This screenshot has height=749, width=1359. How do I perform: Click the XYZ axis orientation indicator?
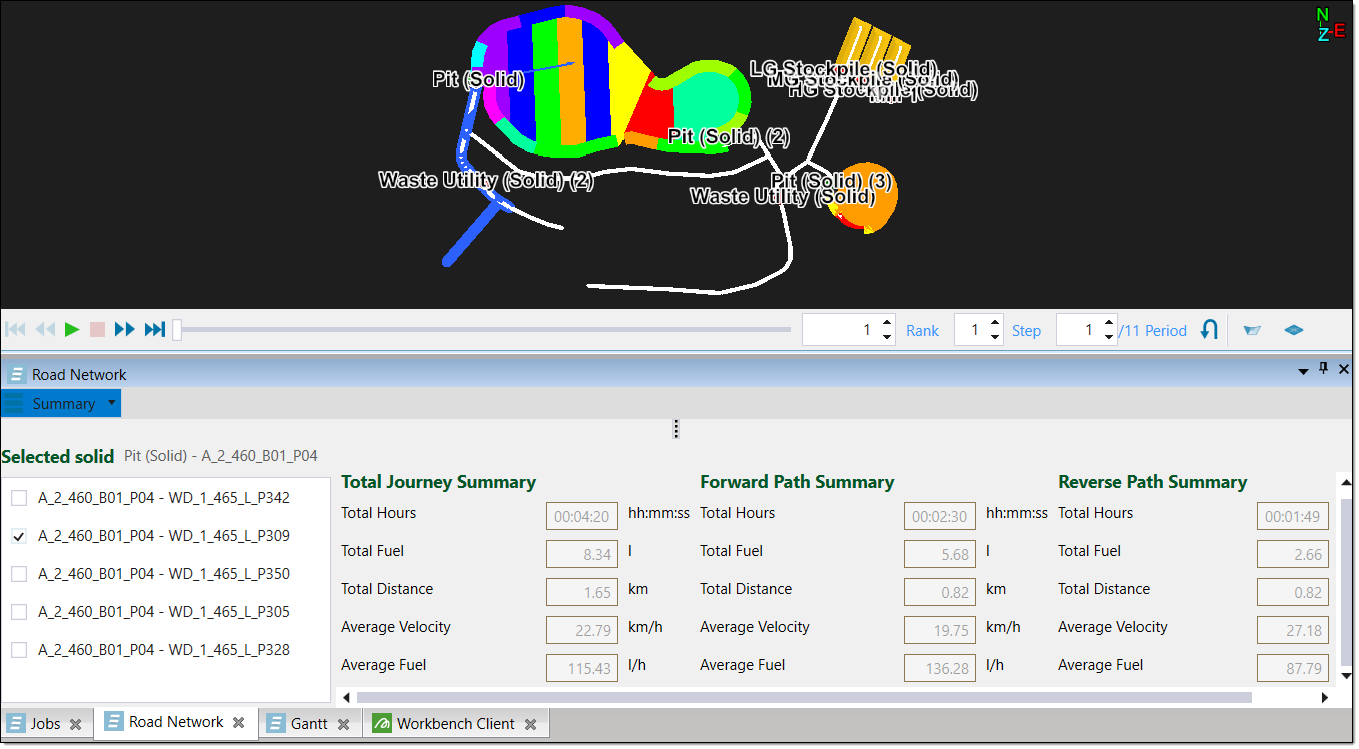click(1328, 25)
